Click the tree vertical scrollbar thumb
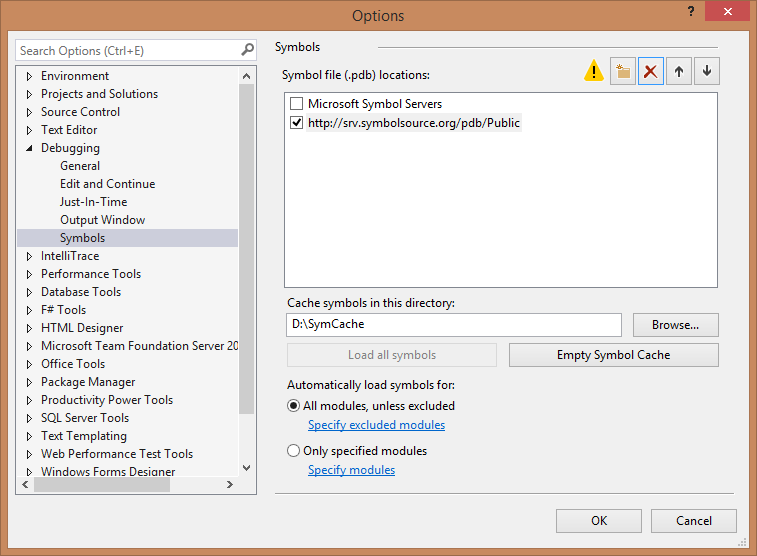Viewport: 757px width, 556px height. coord(246,249)
